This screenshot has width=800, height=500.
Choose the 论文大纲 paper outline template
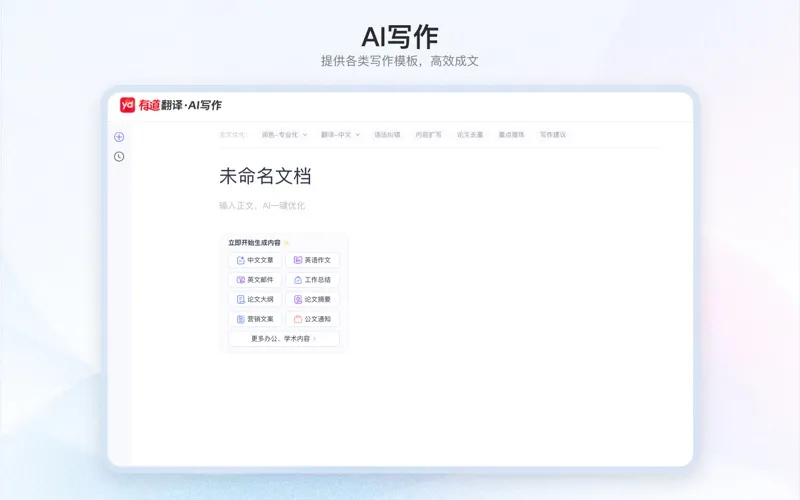255,299
